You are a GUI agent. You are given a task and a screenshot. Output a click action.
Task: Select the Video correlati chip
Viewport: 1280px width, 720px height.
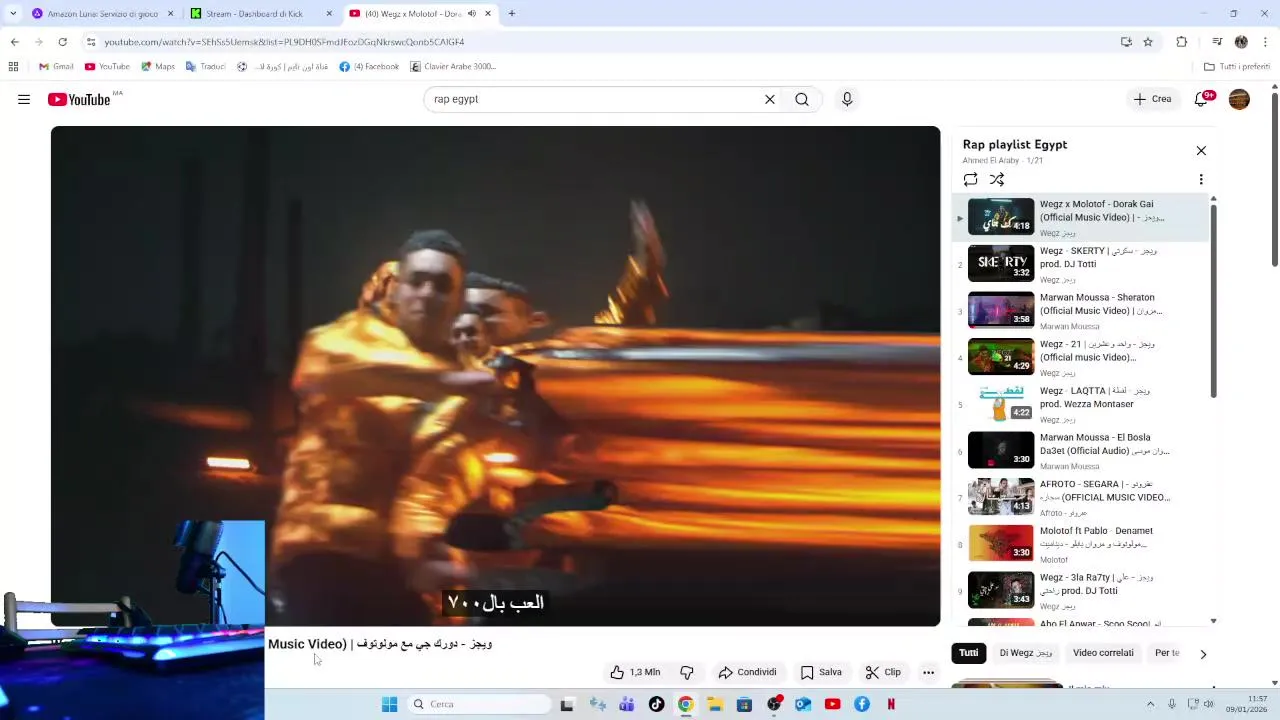1103,653
